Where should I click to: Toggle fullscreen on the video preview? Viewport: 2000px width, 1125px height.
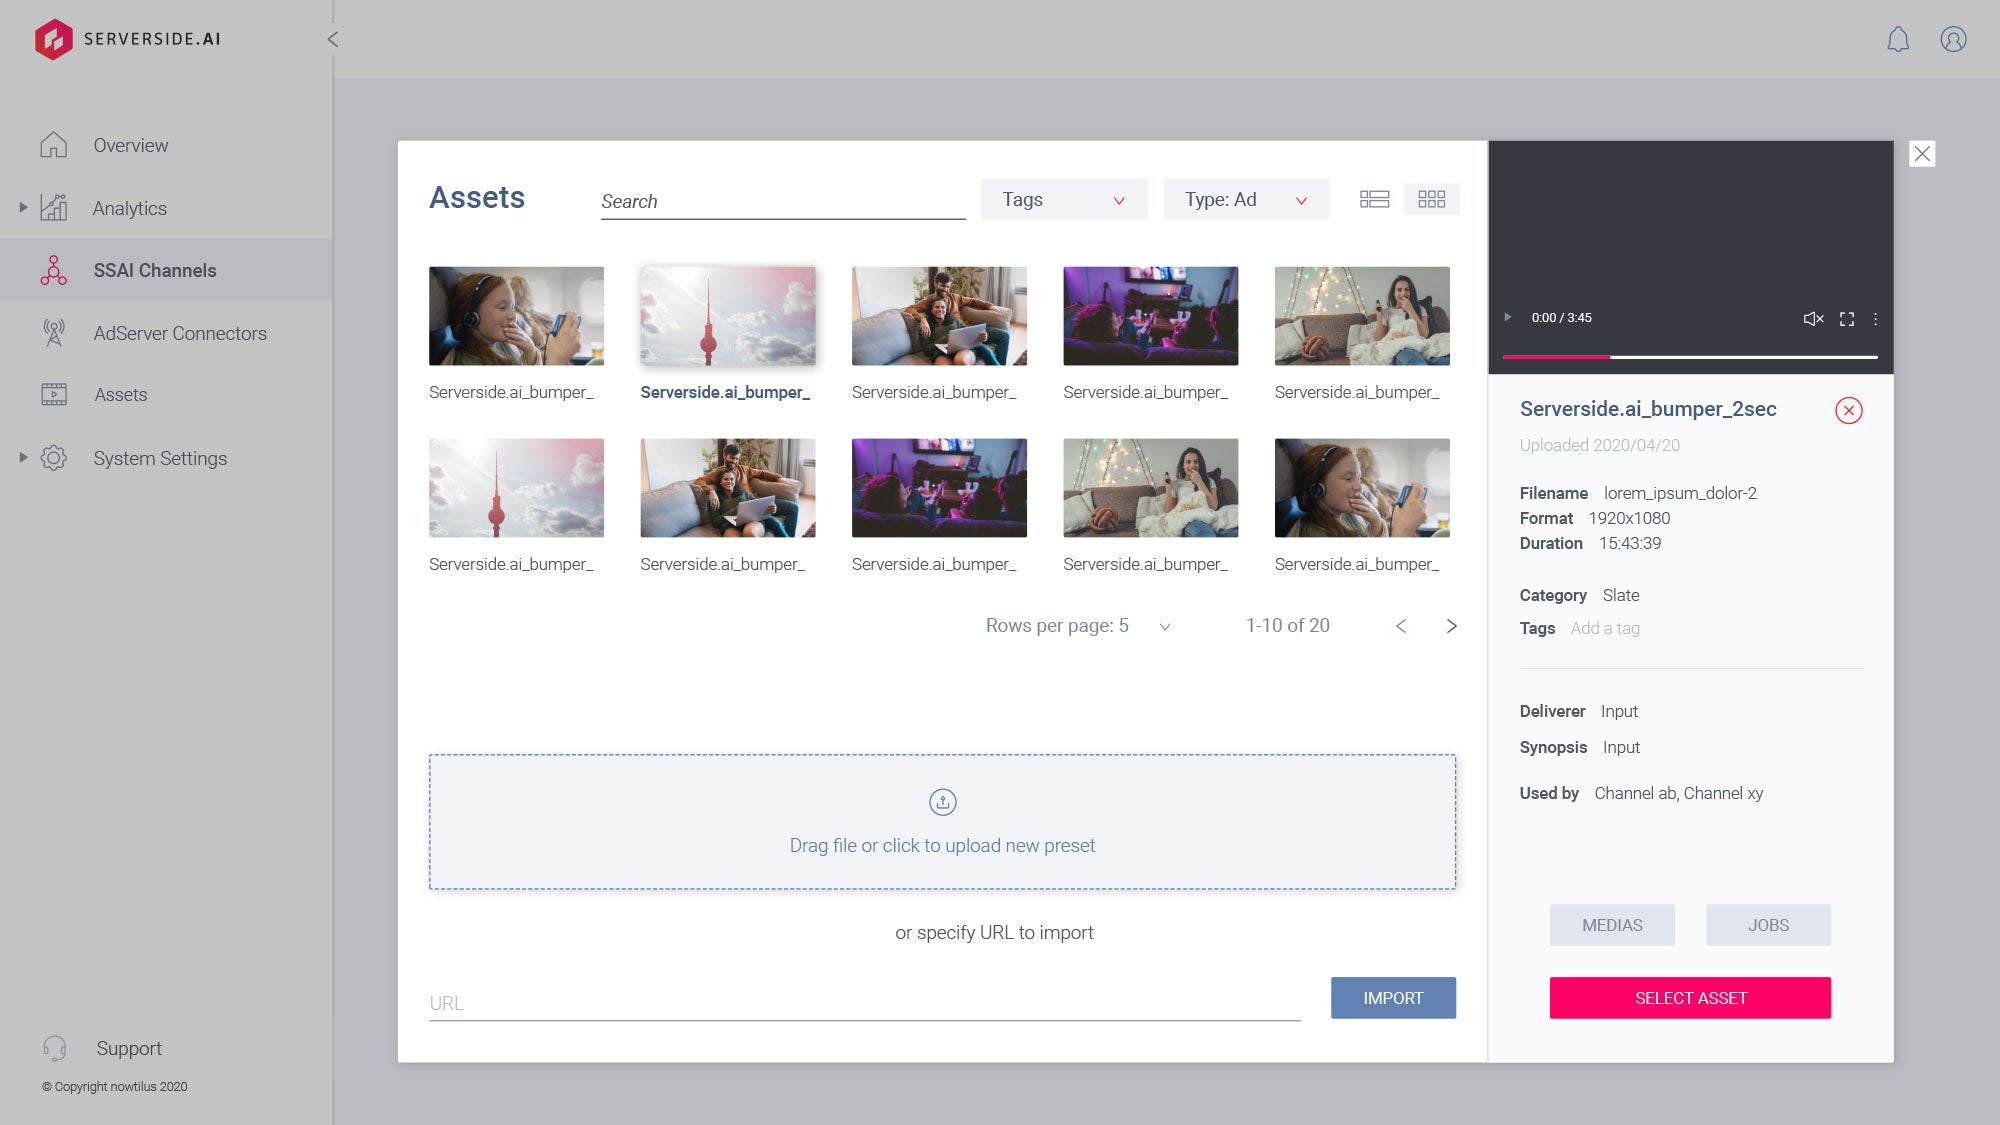[x=1846, y=318]
